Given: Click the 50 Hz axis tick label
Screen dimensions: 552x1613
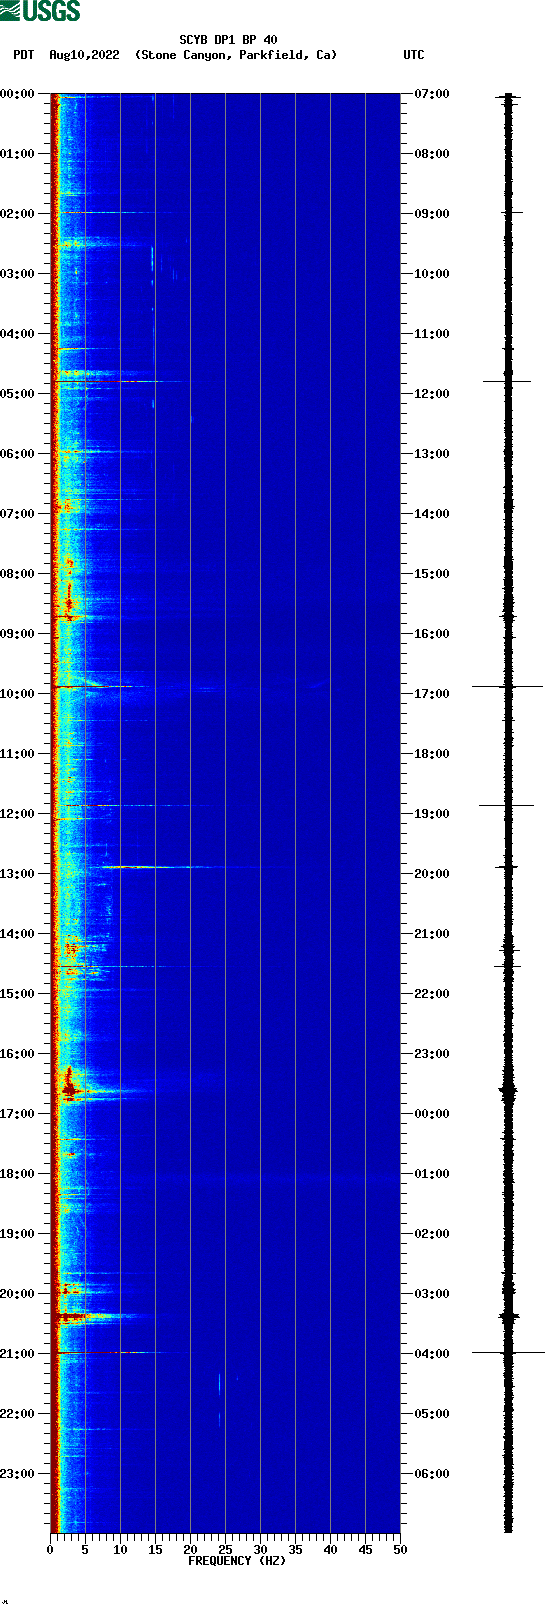Looking at the screenshot, I should [x=400, y=1550].
